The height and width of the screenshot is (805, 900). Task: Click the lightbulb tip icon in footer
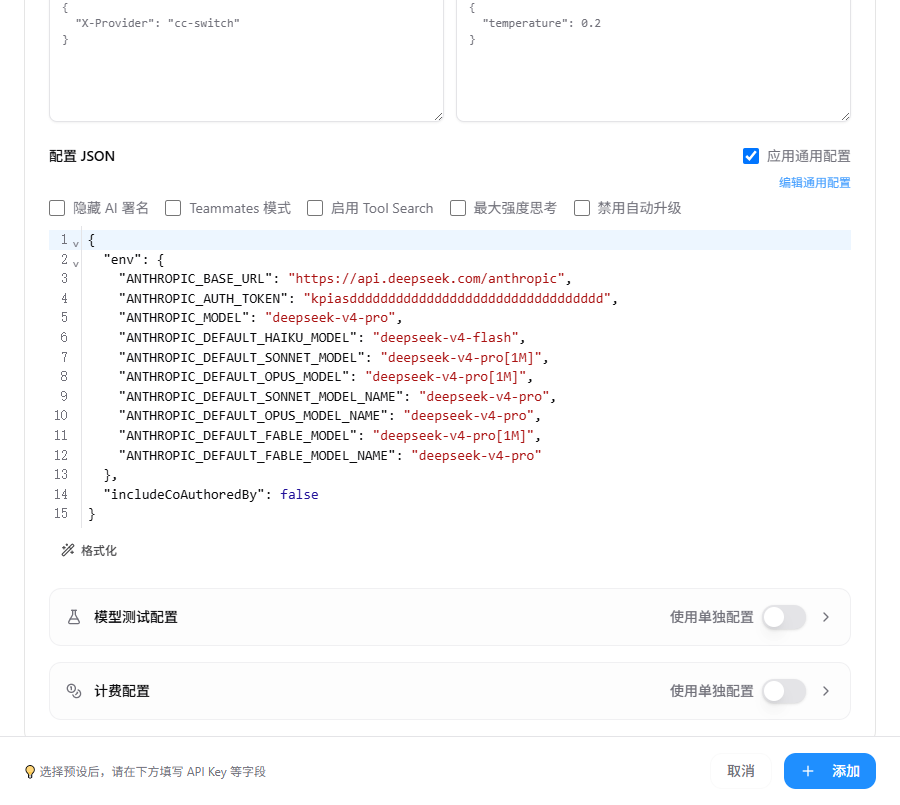(x=30, y=772)
